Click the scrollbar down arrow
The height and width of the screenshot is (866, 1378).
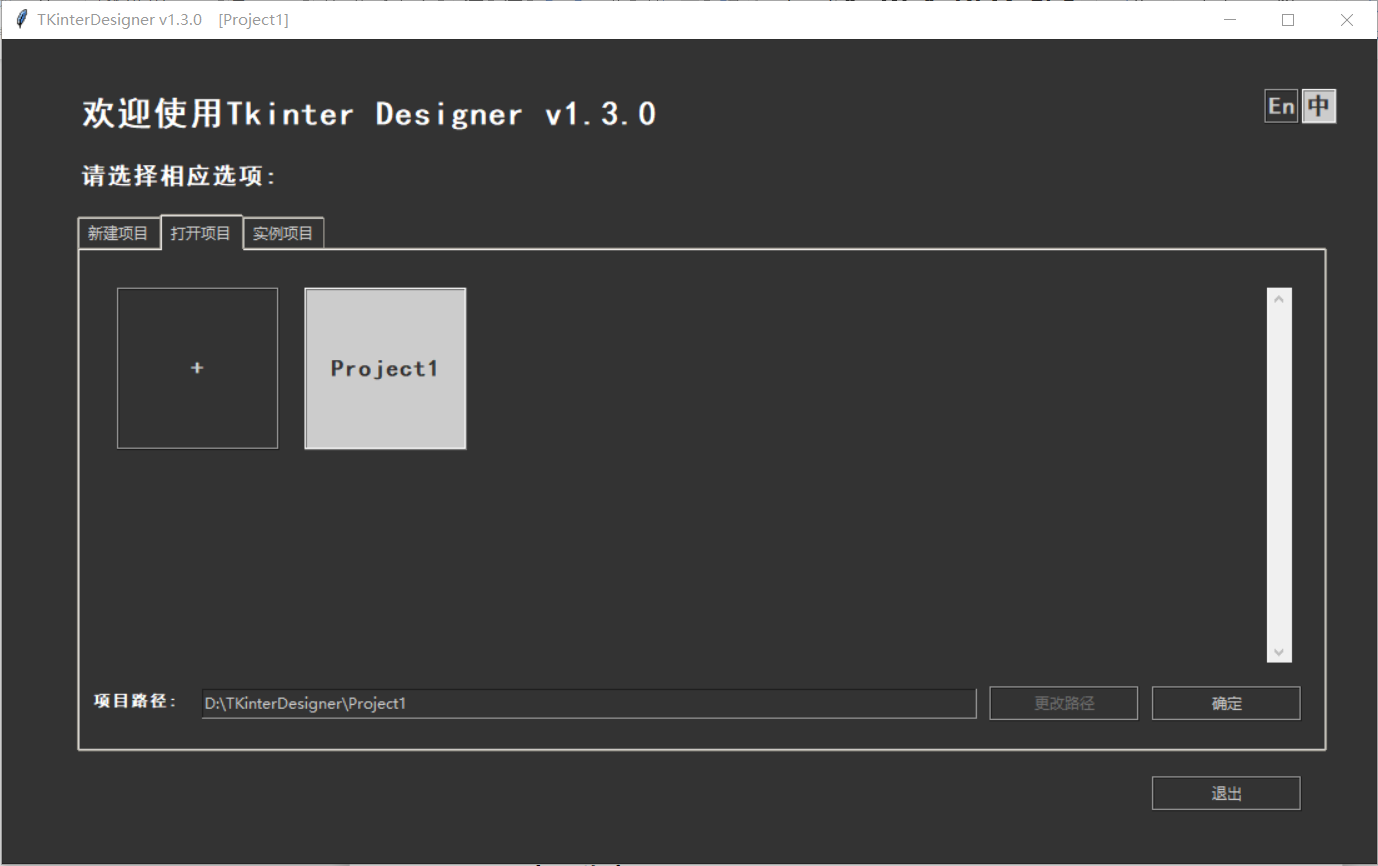click(x=1279, y=651)
